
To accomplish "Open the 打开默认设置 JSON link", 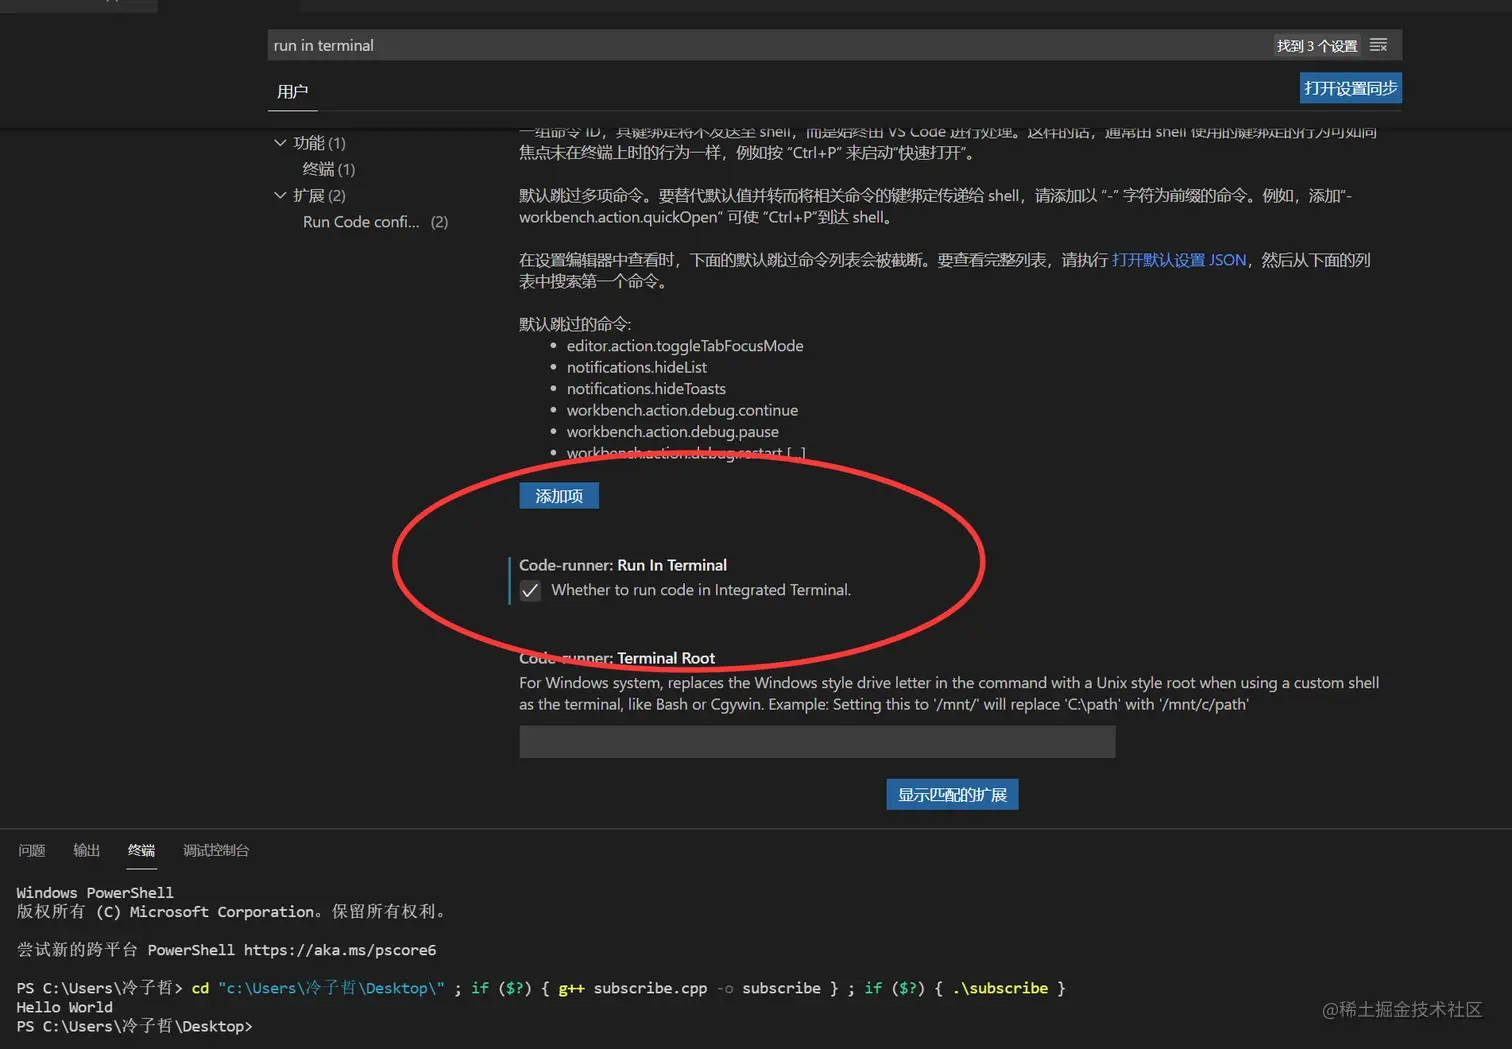I will (x=1179, y=260).
